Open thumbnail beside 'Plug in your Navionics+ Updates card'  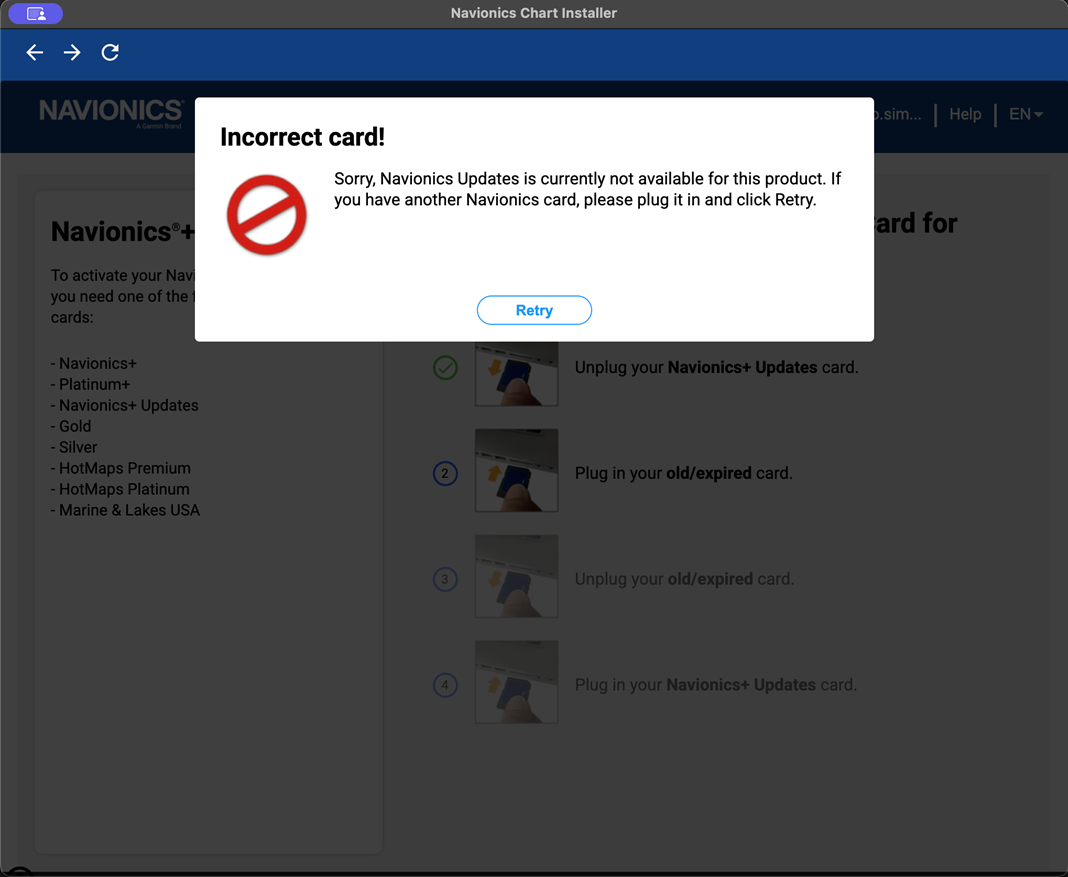tap(516, 682)
